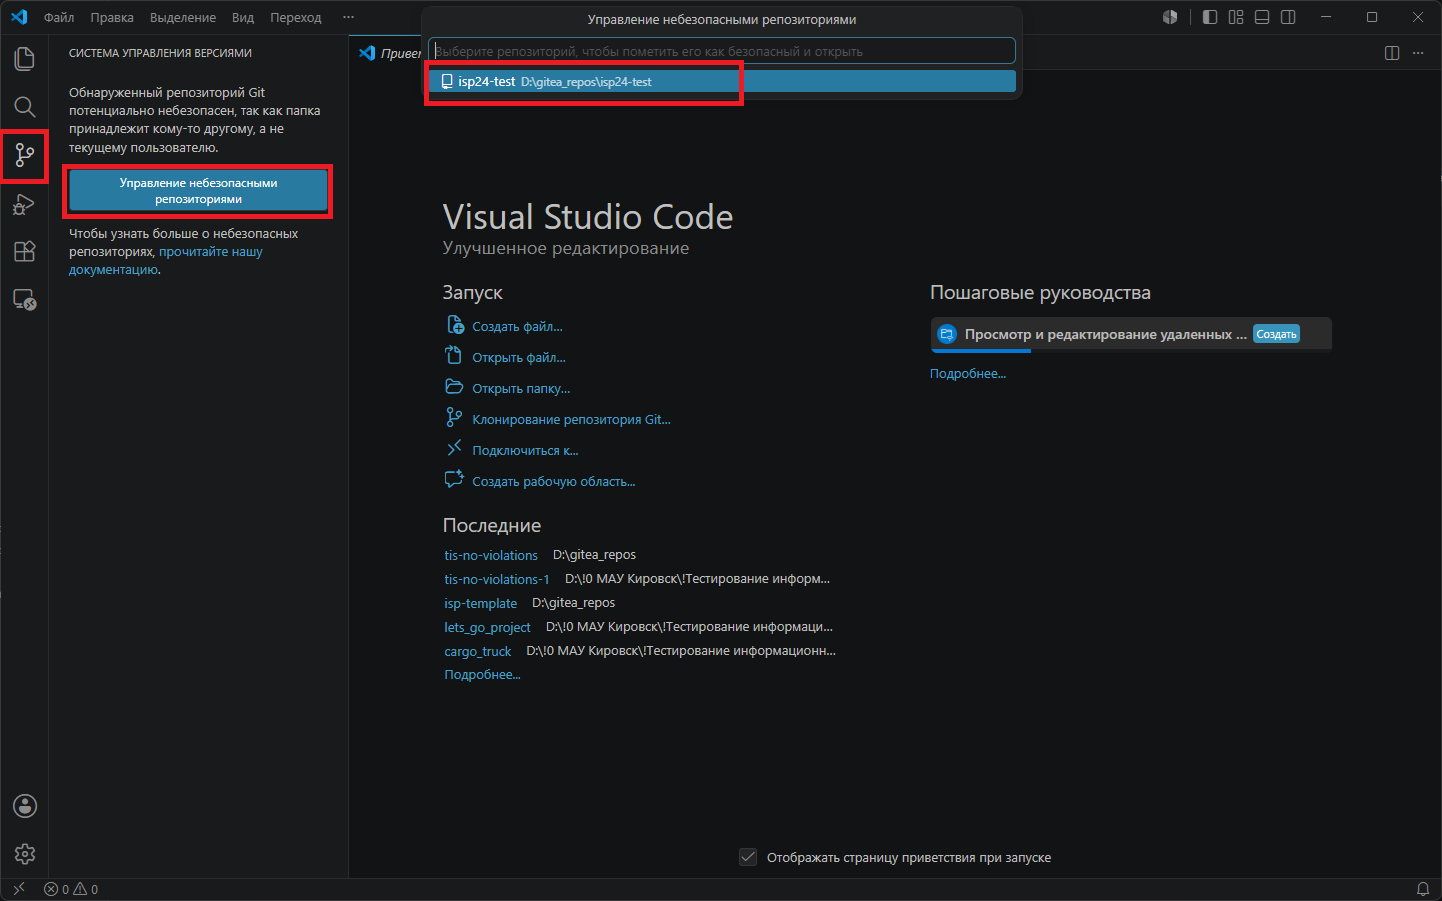Open the Переход menu
Screen dimensions: 1442x901
(x=296, y=17)
